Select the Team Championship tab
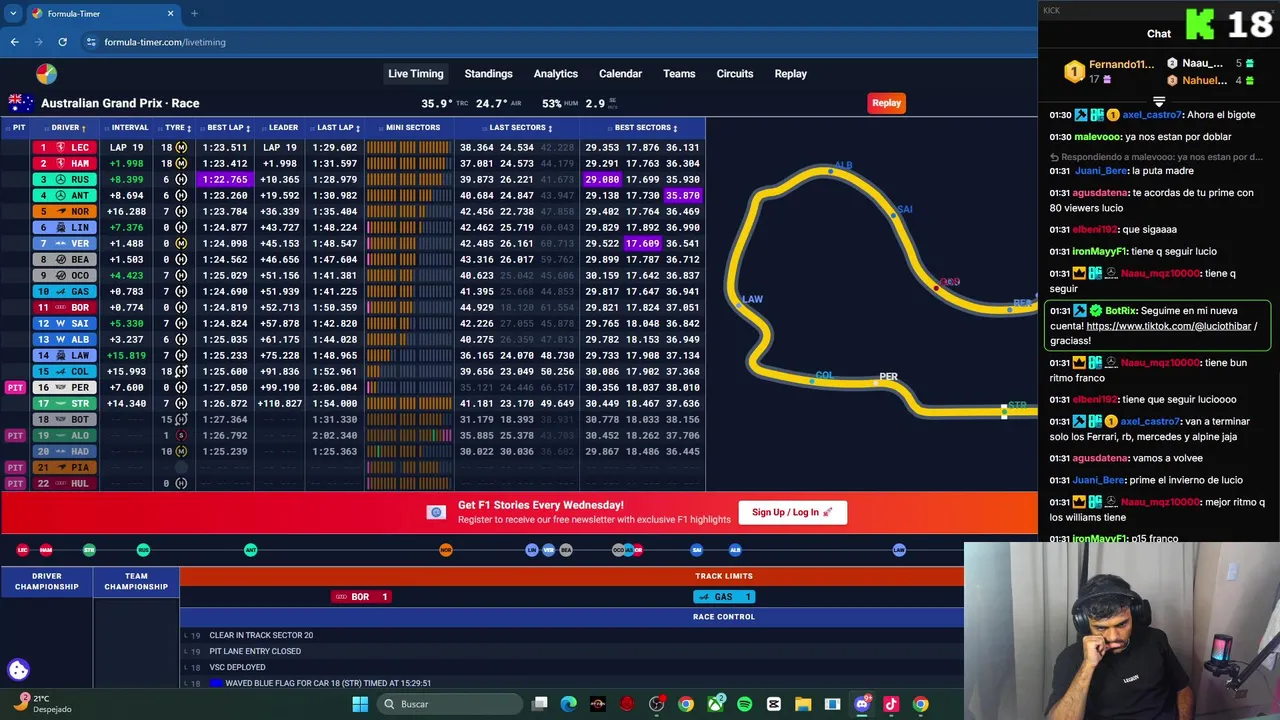 pos(136,582)
